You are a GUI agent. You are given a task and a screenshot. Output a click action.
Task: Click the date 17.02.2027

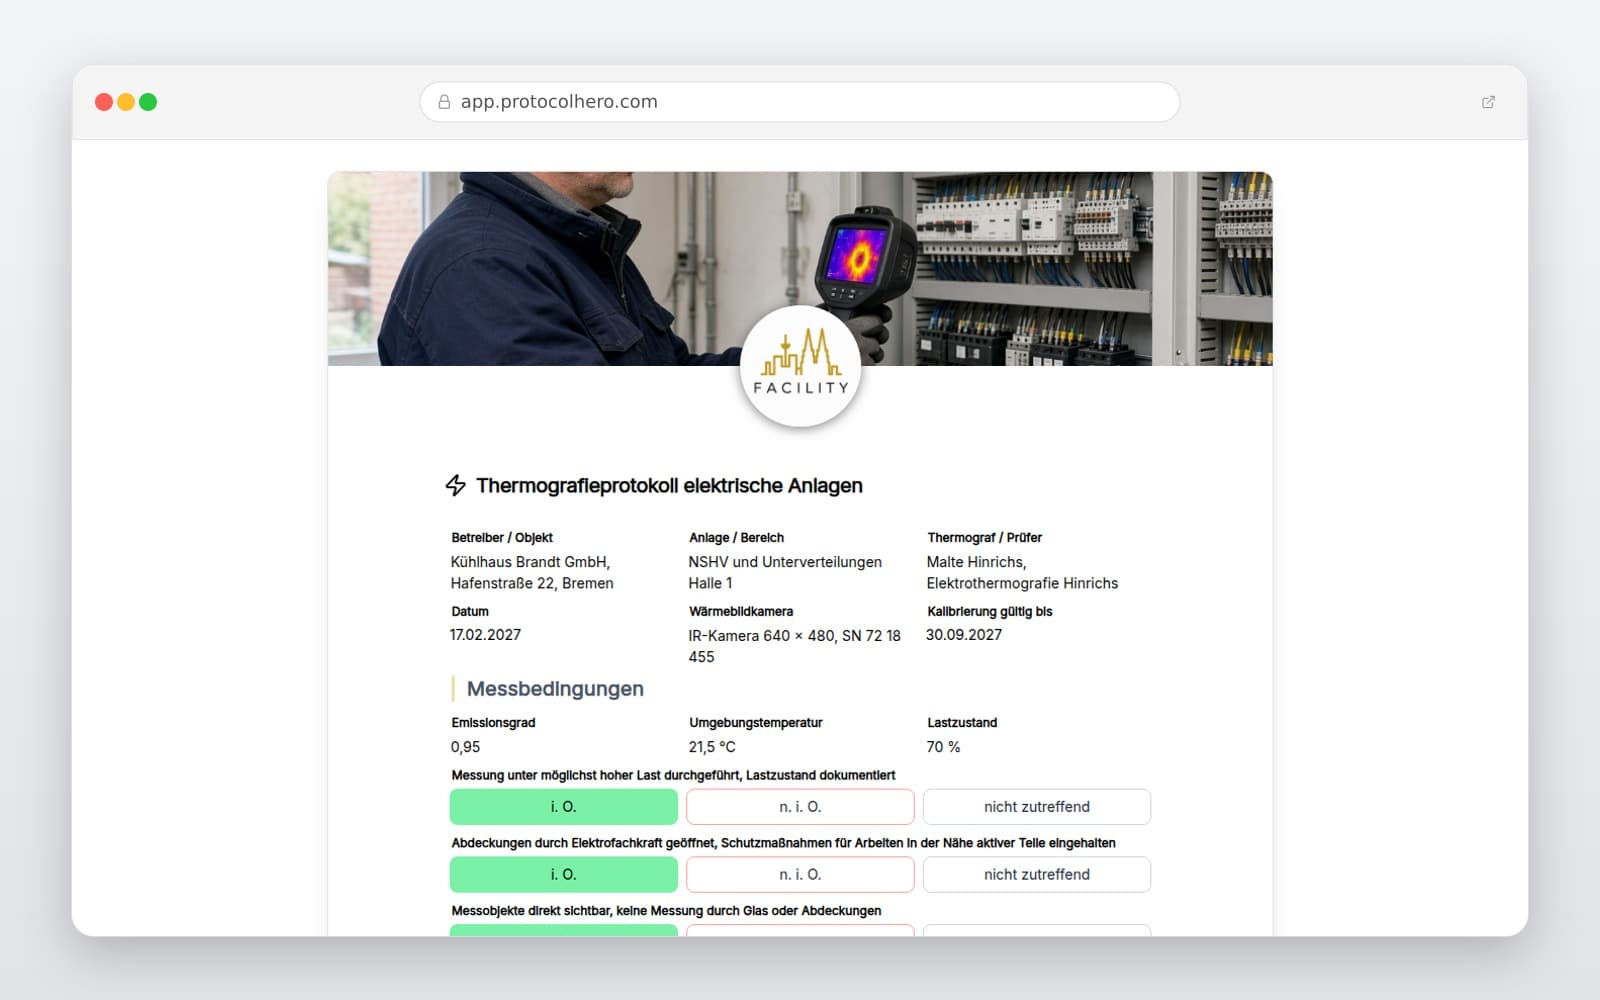[x=485, y=635]
